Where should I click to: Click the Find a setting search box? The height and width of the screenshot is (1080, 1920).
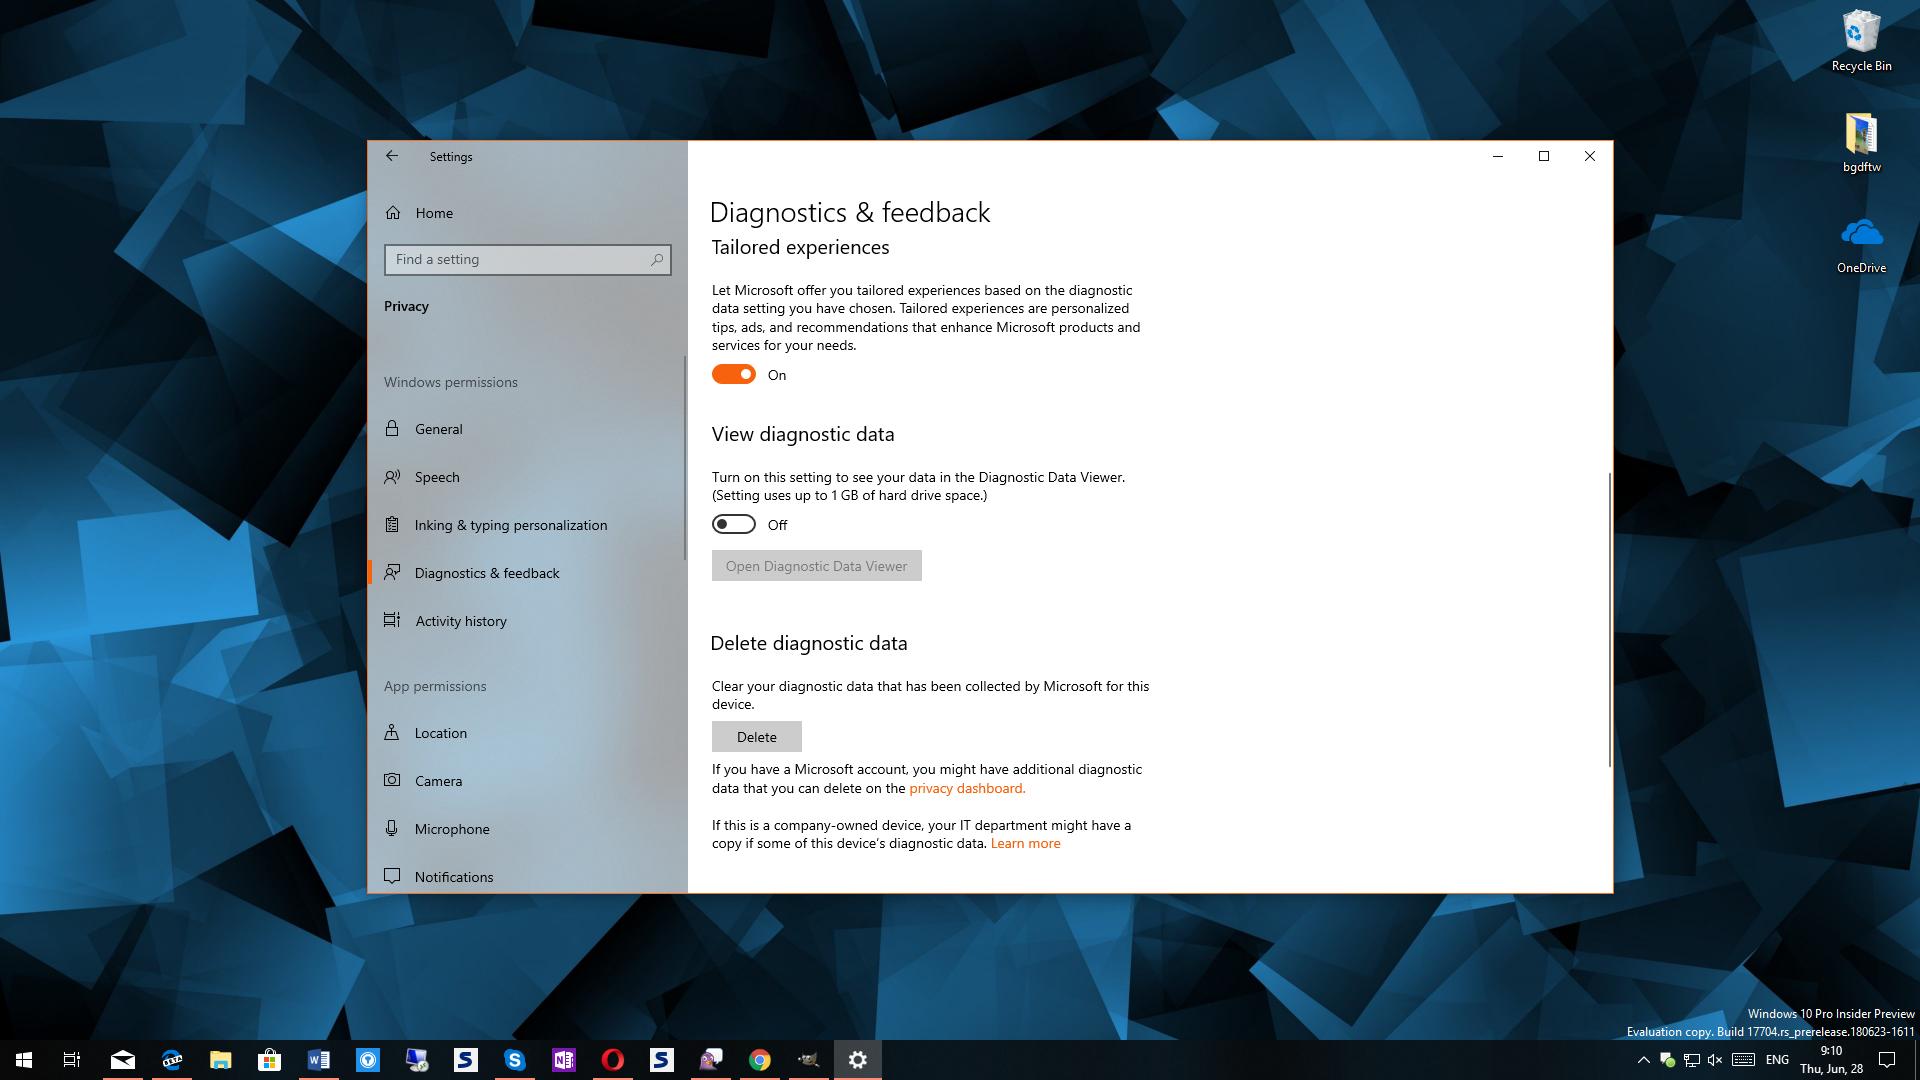point(527,260)
